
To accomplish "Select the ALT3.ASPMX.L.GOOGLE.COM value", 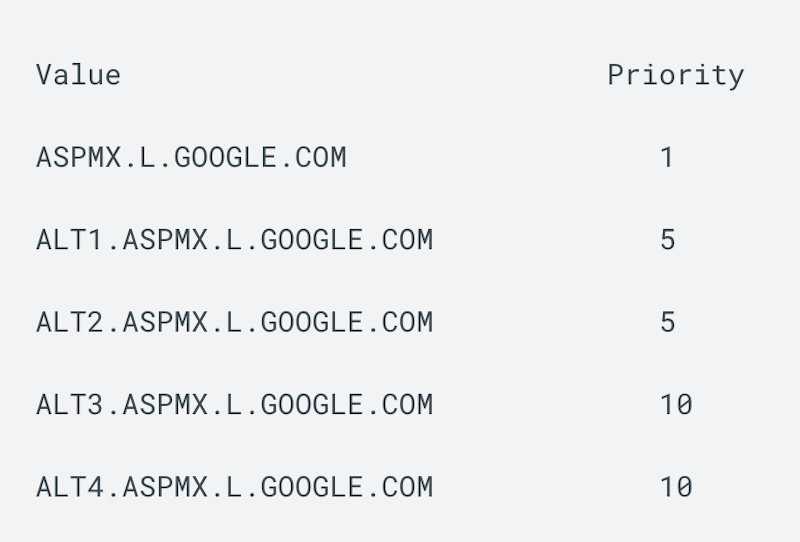I will pos(234,404).
